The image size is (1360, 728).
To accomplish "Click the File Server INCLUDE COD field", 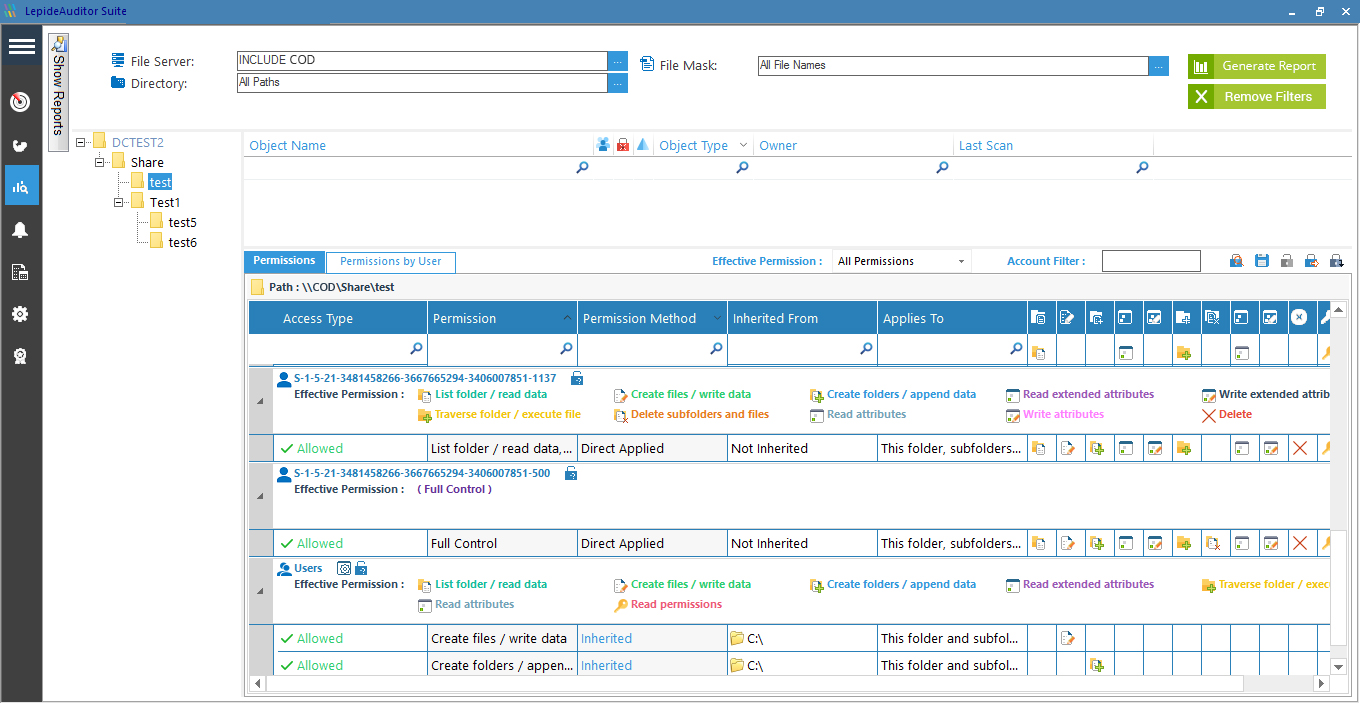I will tap(422, 61).
